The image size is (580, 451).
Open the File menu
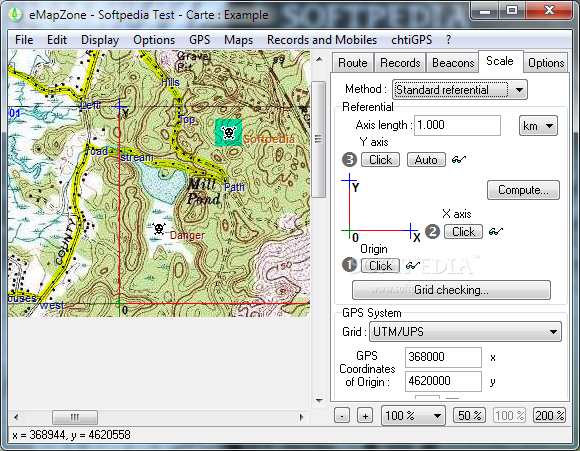(x=24, y=40)
